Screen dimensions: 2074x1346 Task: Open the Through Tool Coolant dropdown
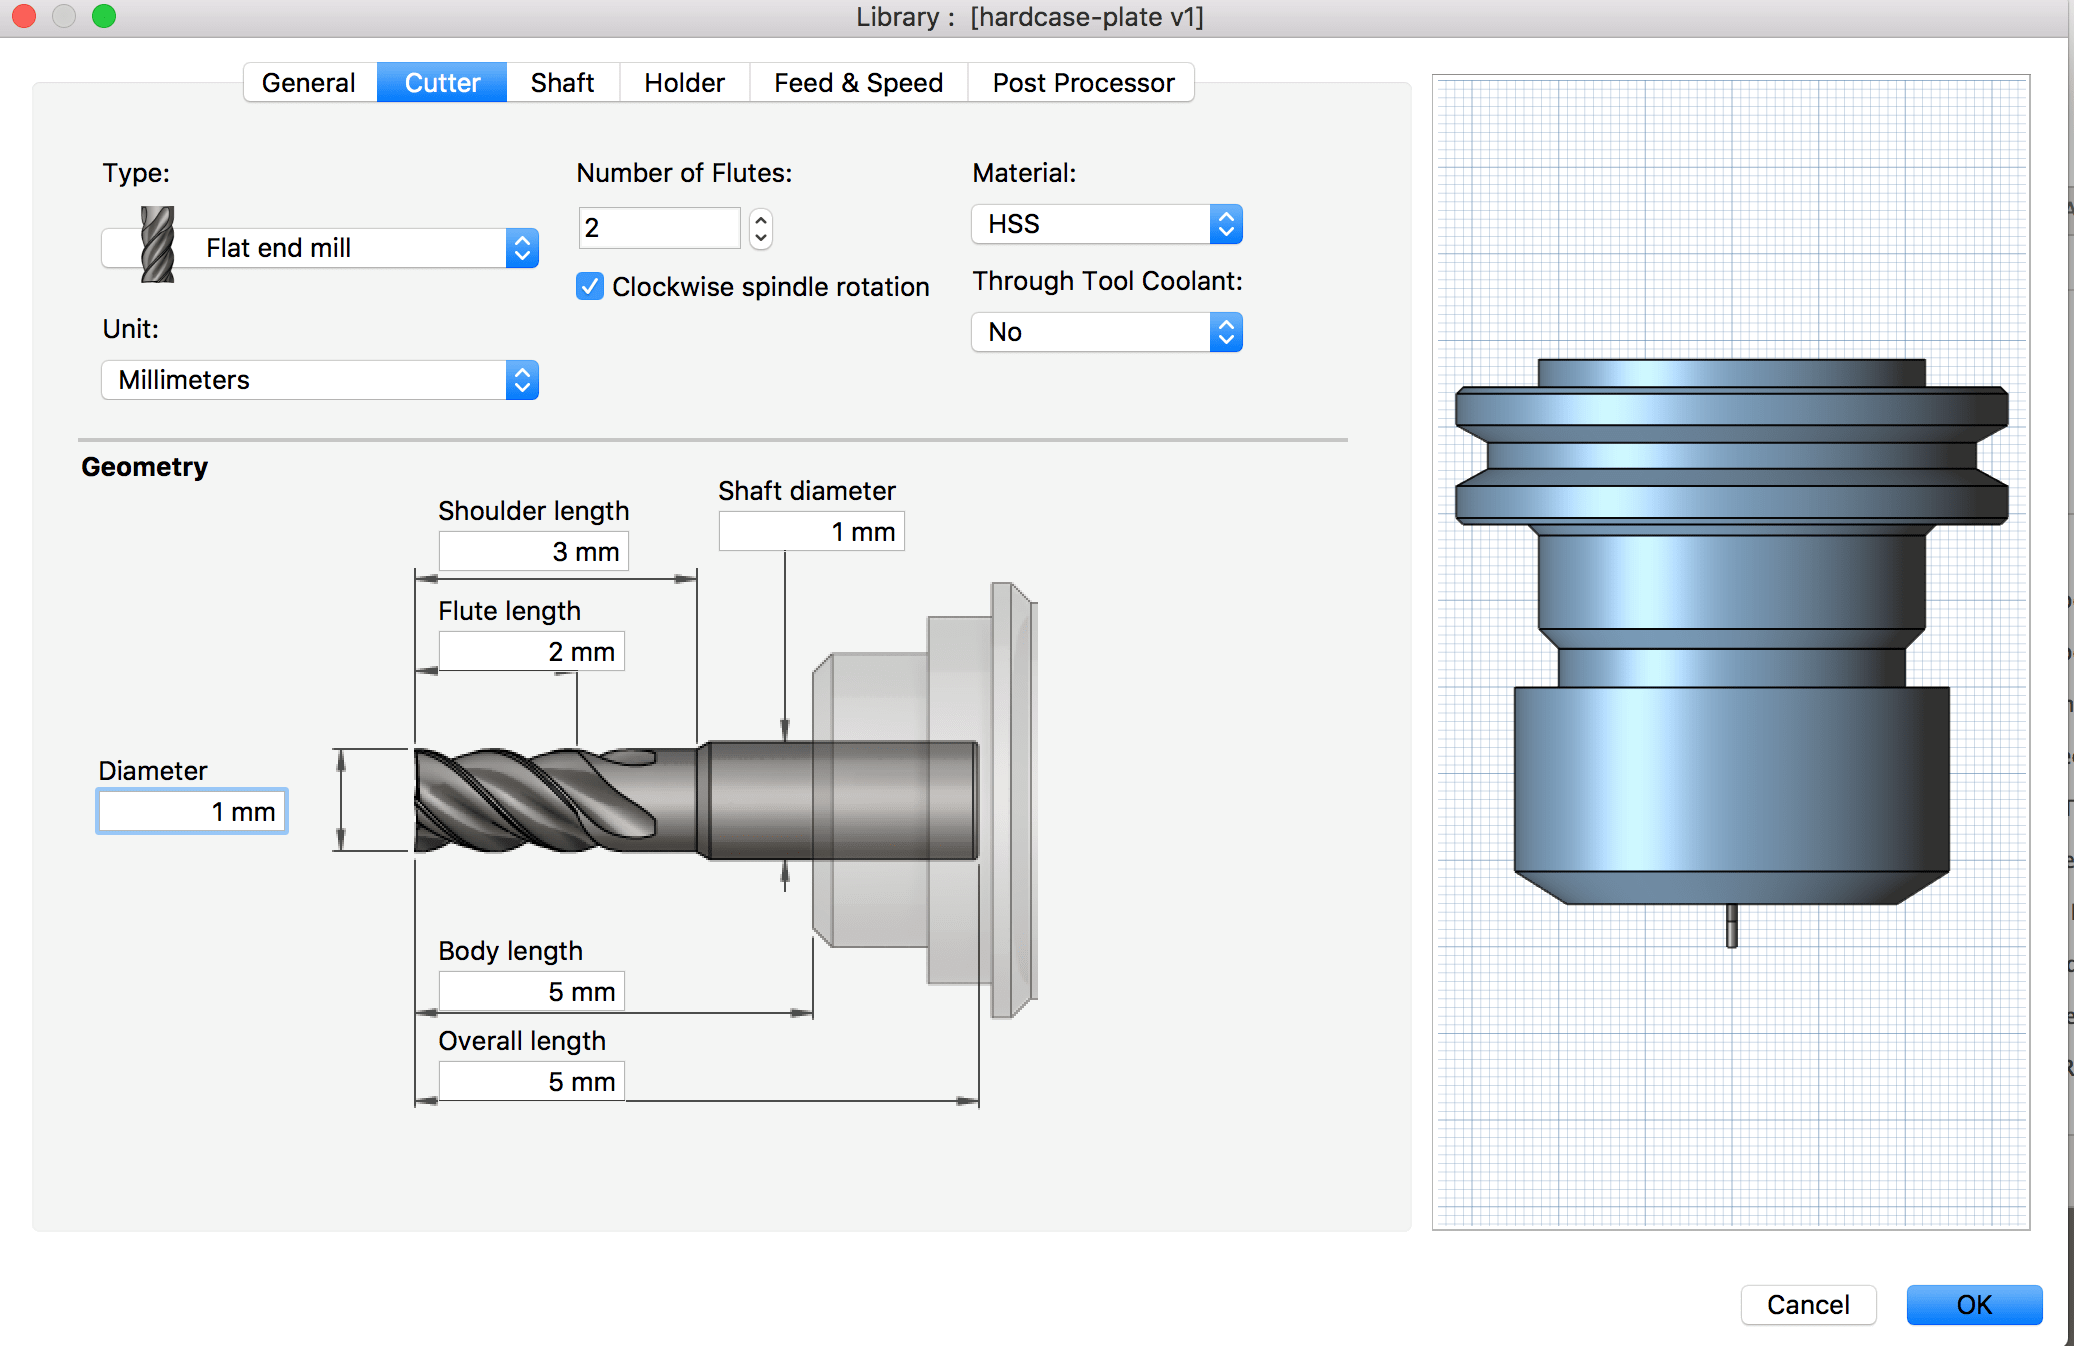tap(1107, 332)
